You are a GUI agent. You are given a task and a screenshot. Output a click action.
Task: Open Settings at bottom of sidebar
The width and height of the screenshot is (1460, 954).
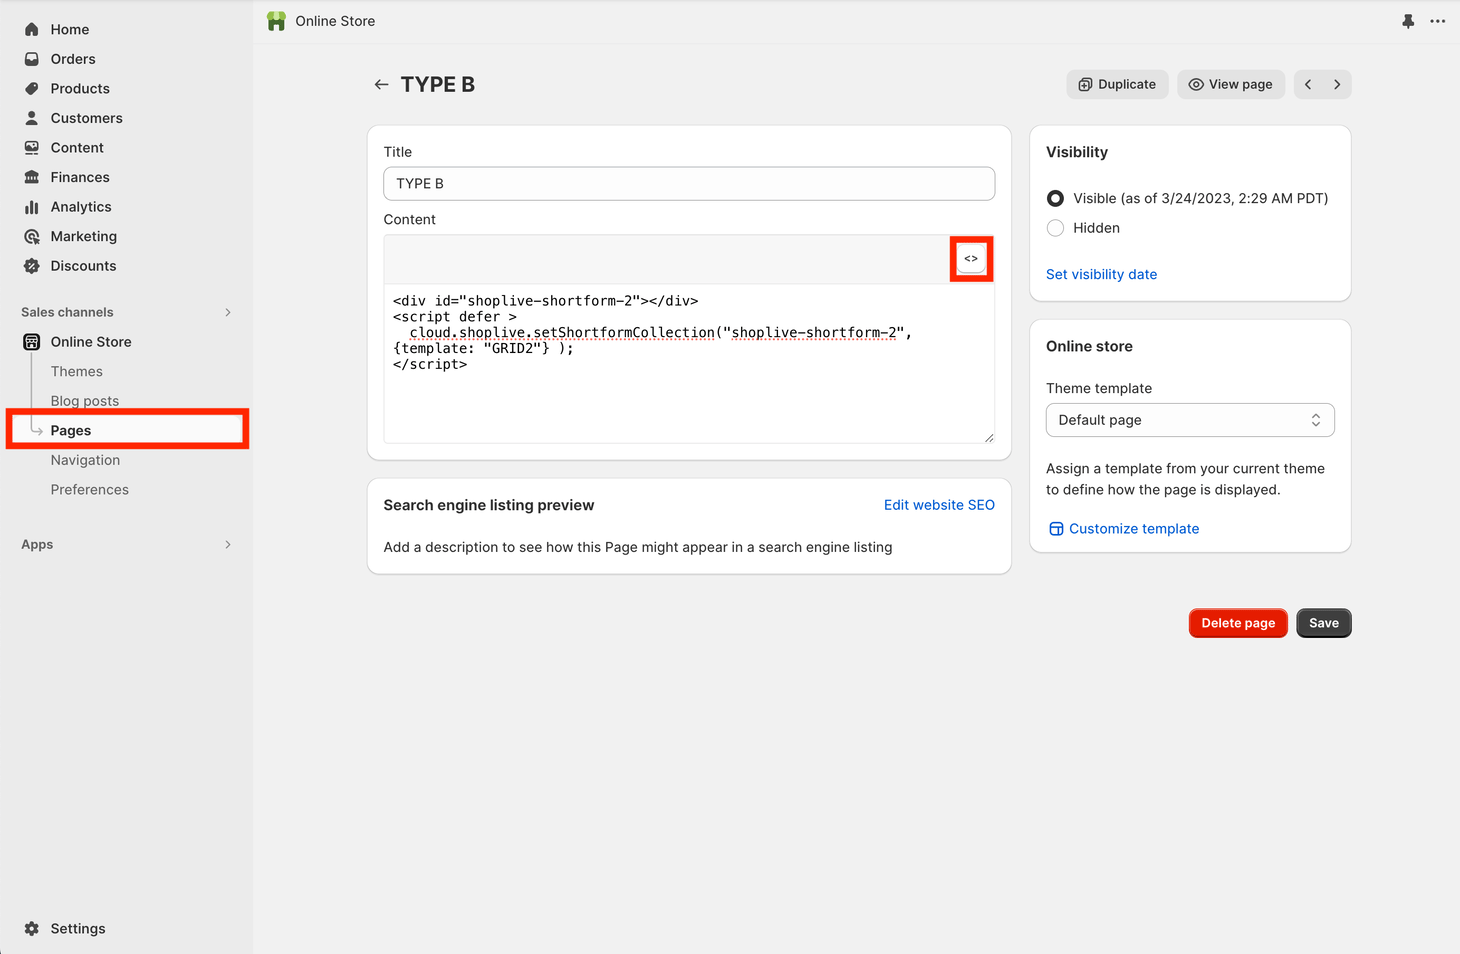(78, 929)
